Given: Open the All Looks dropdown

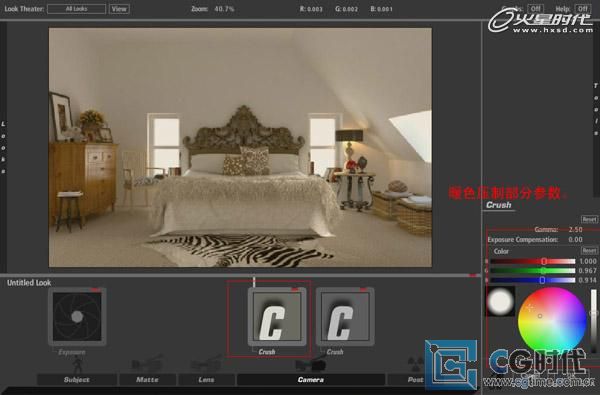Looking at the screenshot, I should (x=77, y=9).
